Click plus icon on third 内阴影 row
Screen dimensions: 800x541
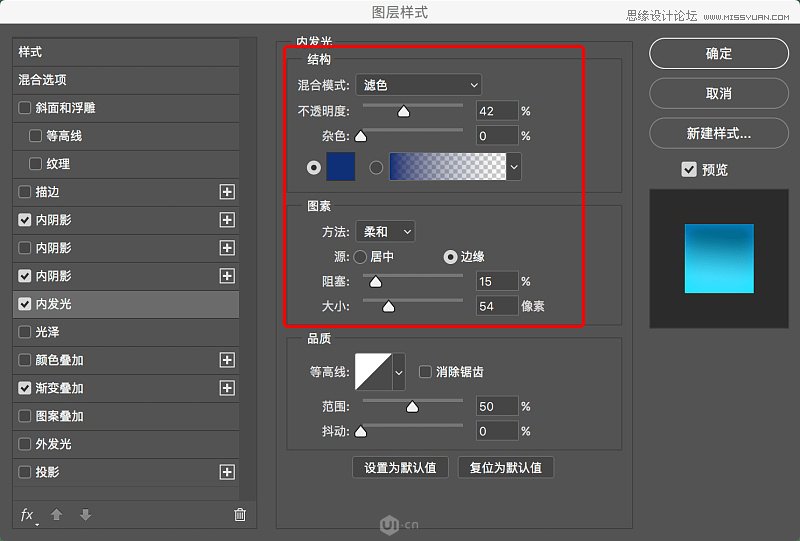227,276
